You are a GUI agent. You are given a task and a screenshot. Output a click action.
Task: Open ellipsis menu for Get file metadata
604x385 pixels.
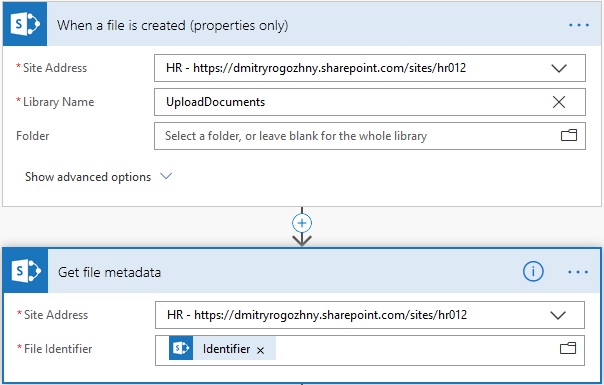578,272
